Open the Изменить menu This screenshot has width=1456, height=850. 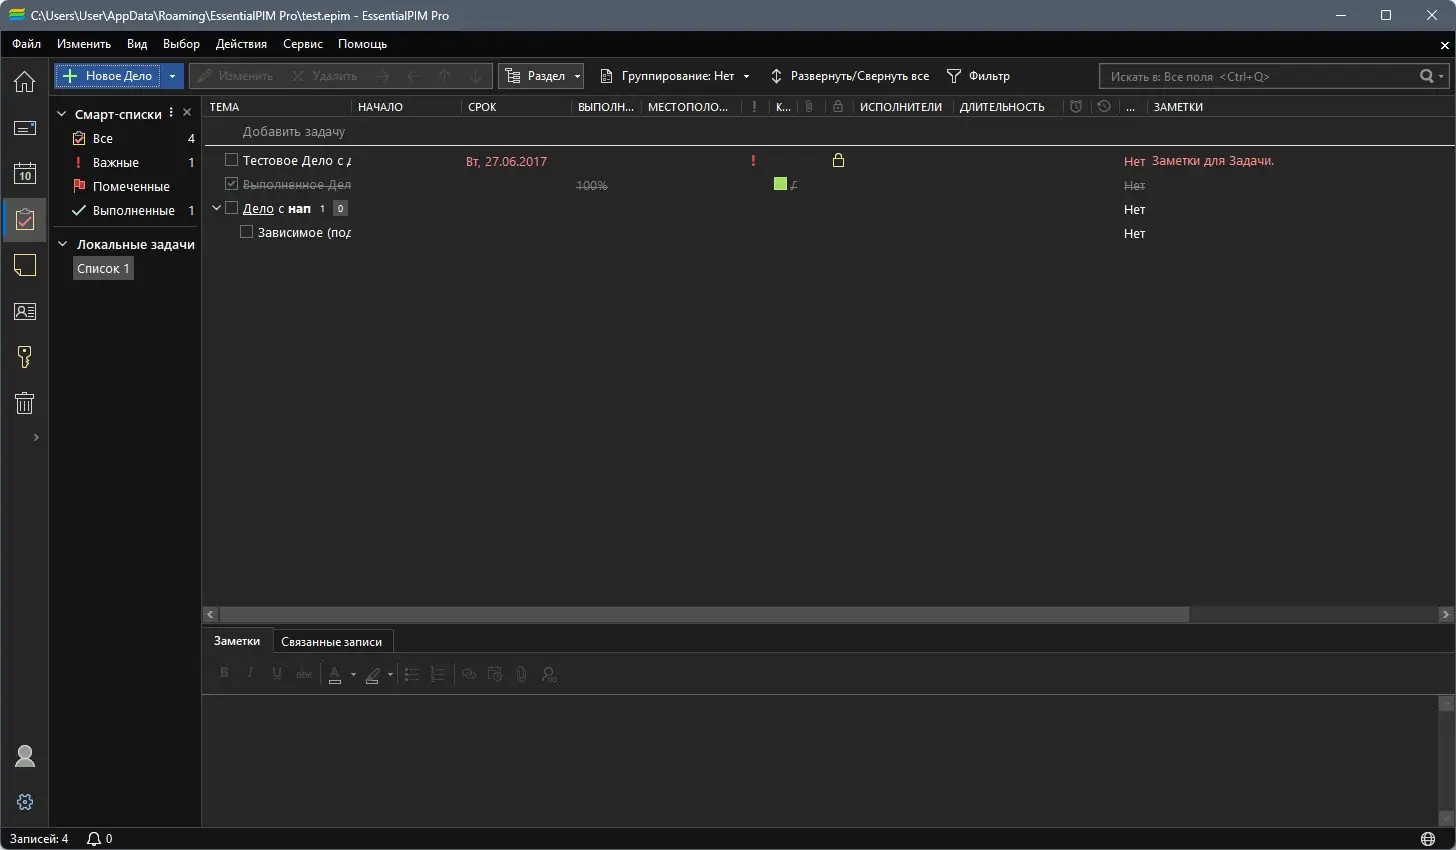click(84, 44)
